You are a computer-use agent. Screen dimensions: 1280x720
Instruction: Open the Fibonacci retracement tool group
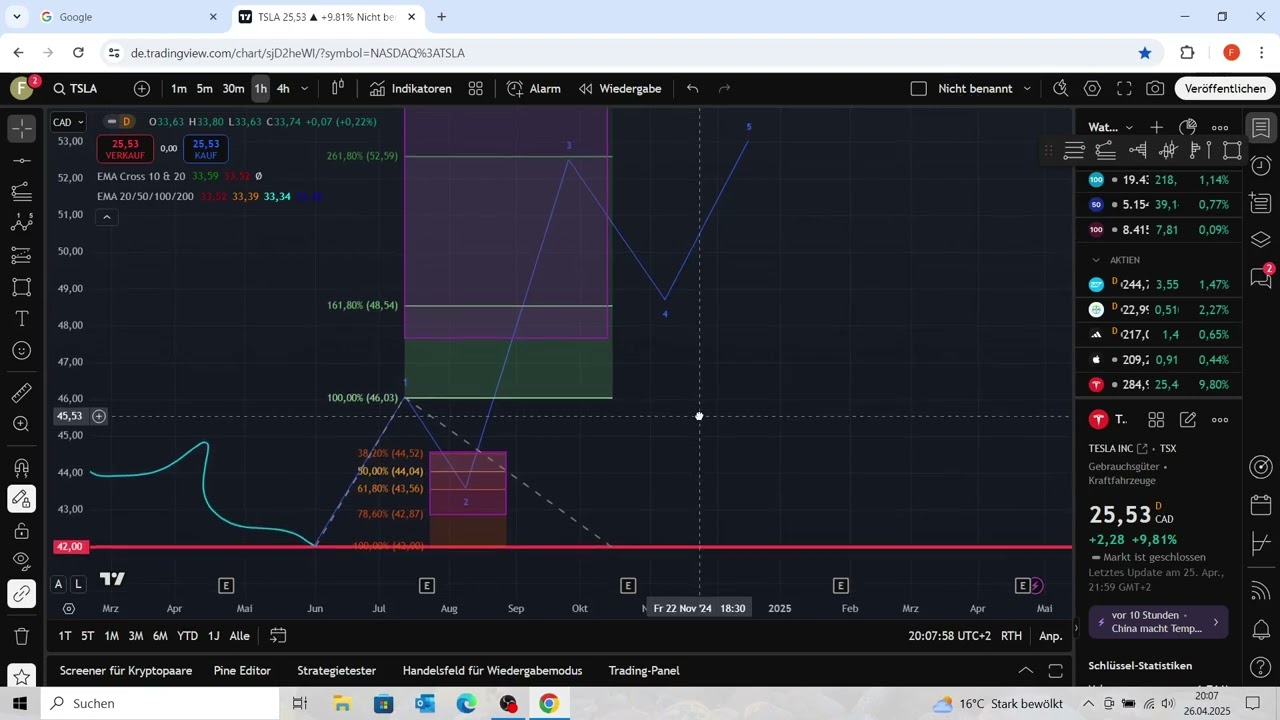[22, 192]
